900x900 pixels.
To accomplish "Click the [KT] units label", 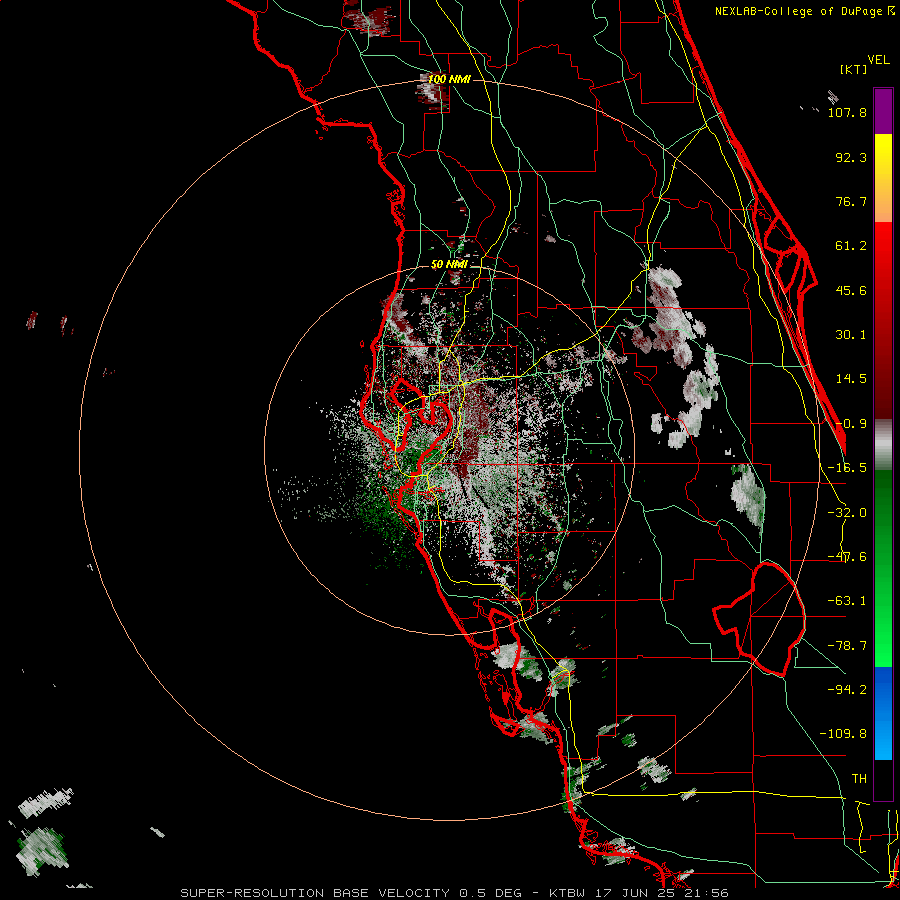I will (x=854, y=69).
